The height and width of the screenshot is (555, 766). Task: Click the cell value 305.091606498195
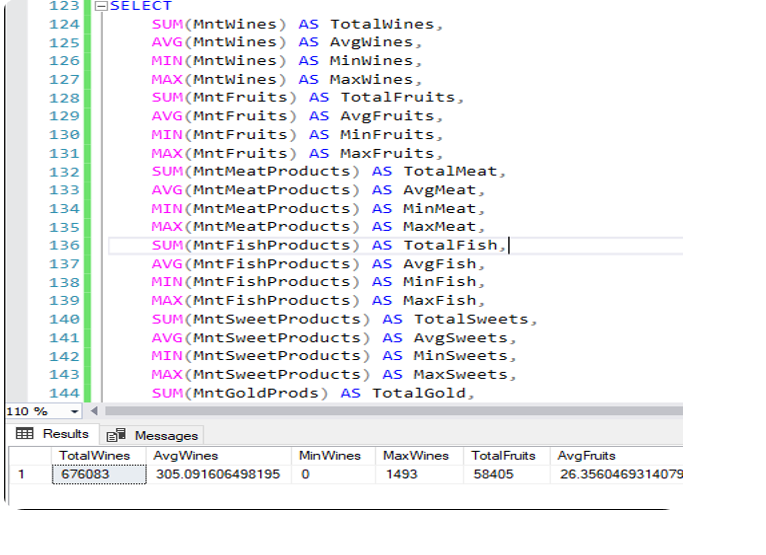click(x=218, y=474)
